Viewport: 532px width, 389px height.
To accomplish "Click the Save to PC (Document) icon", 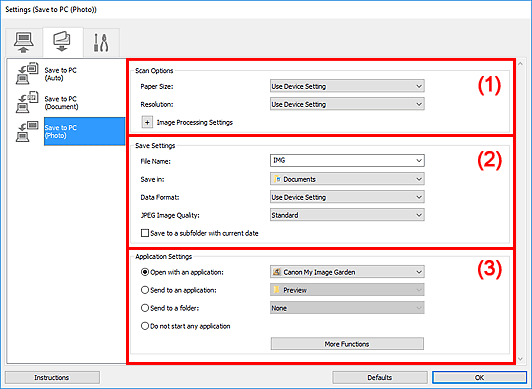I will (27, 102).
